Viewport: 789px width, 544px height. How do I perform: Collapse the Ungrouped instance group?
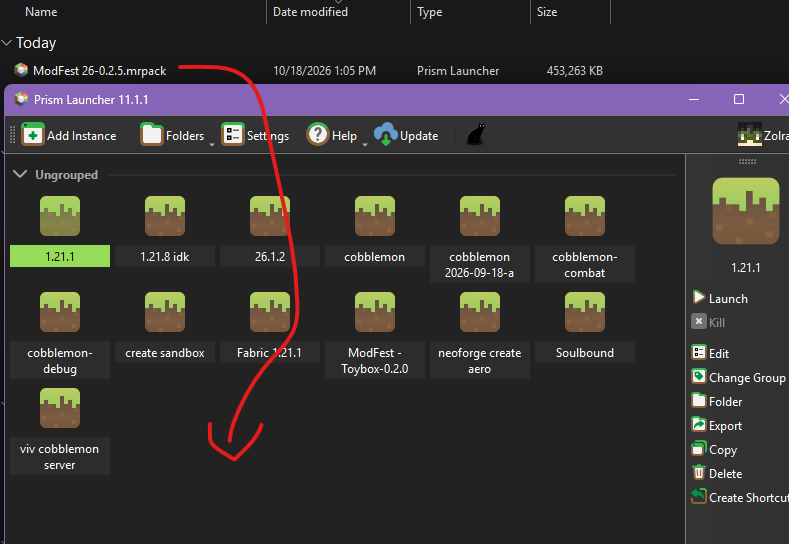20,175
